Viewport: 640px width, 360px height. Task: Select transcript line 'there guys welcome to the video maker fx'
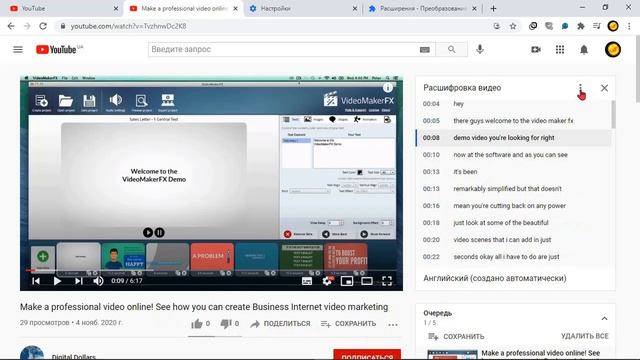[513, 121]
